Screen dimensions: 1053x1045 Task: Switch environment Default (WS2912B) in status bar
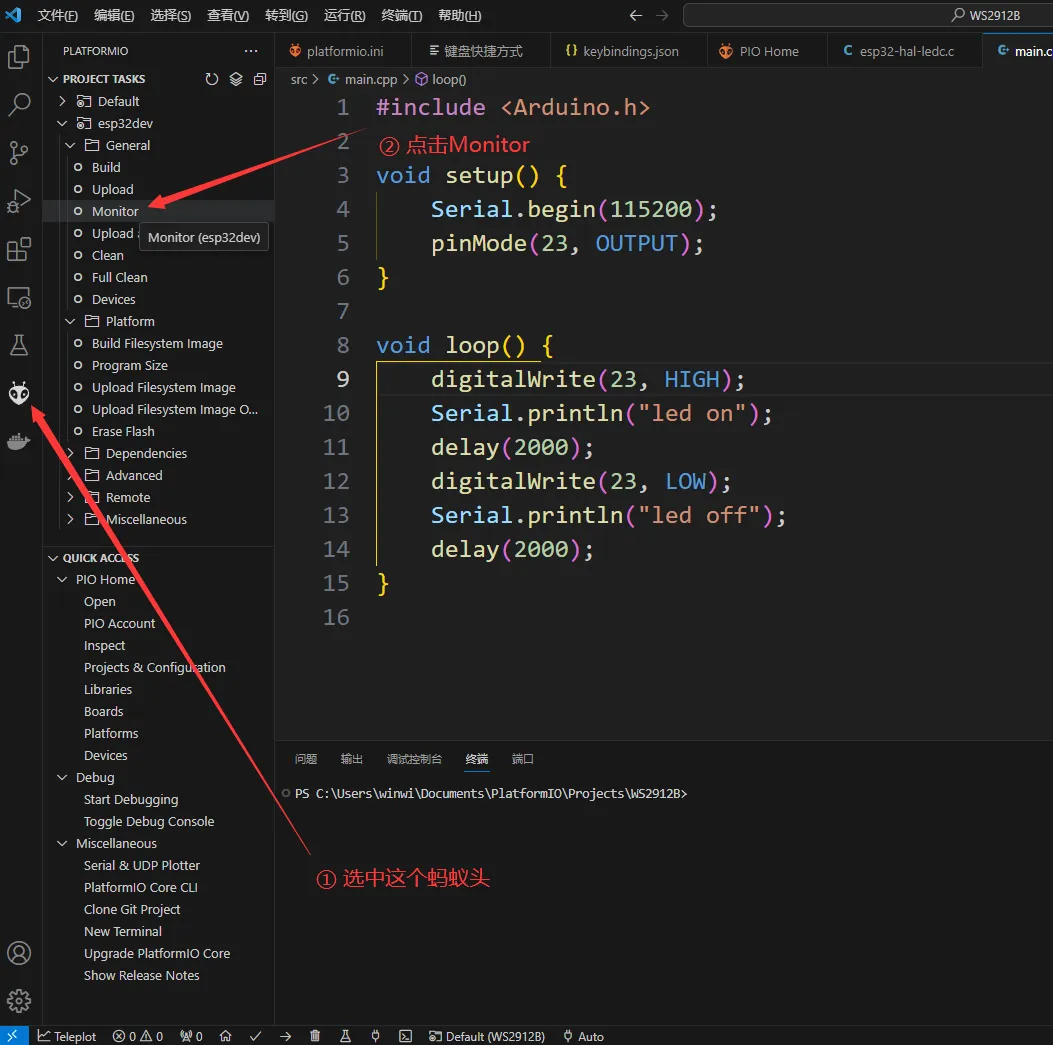click(x=487, y=1036)
